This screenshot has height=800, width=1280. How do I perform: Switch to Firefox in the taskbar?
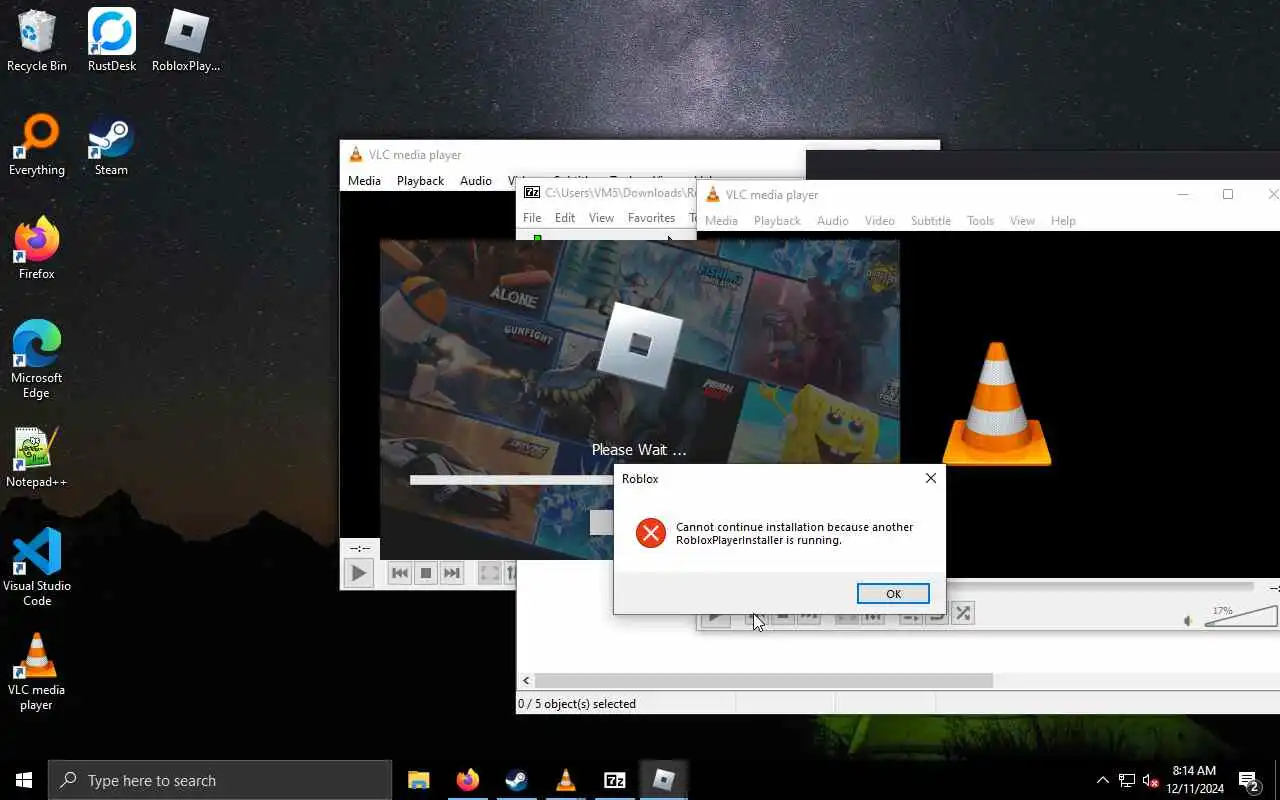pos(467,780)
